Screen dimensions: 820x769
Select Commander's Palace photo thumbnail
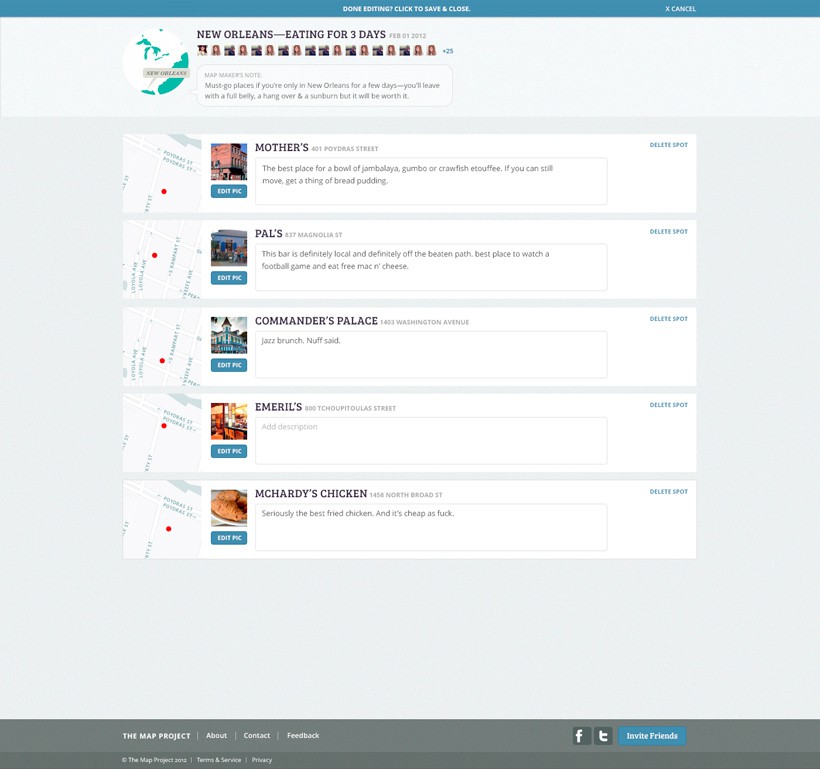(x=229, y=335)
